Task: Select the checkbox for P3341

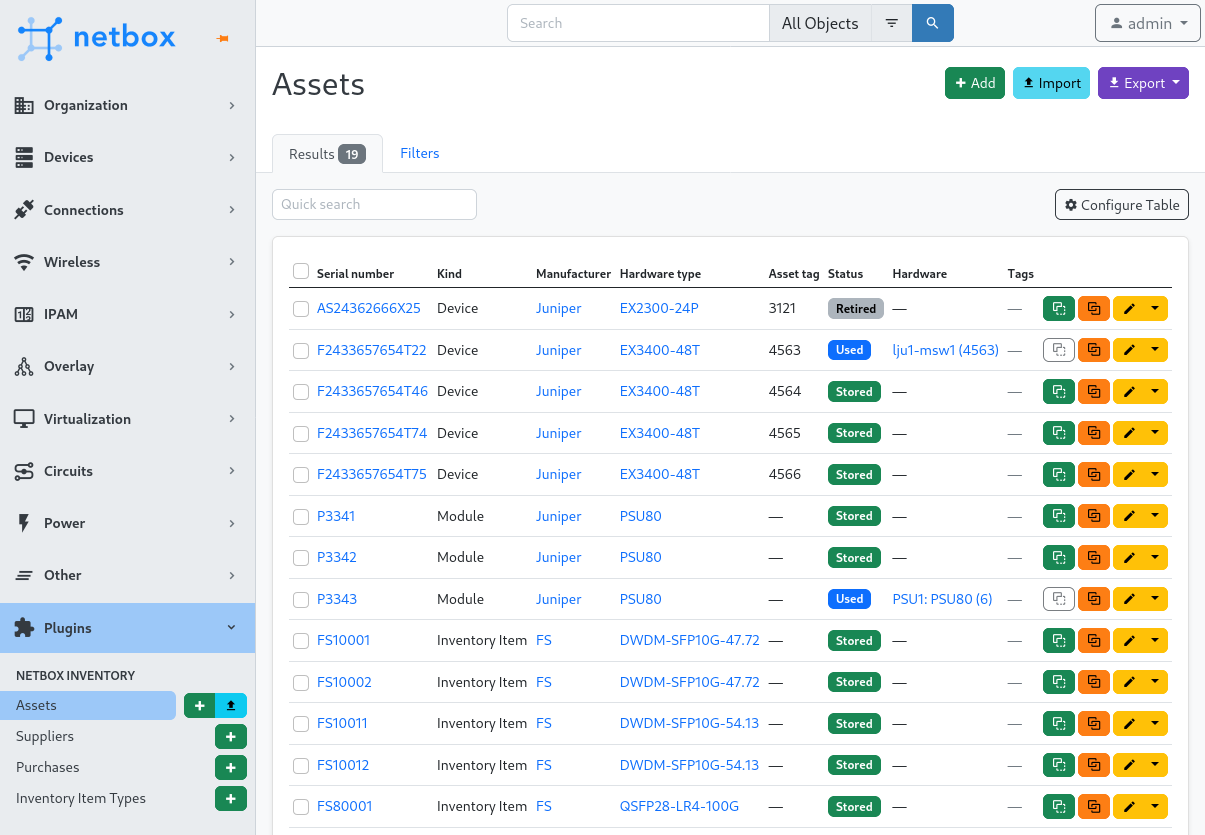Action: (x=301, y=517)
